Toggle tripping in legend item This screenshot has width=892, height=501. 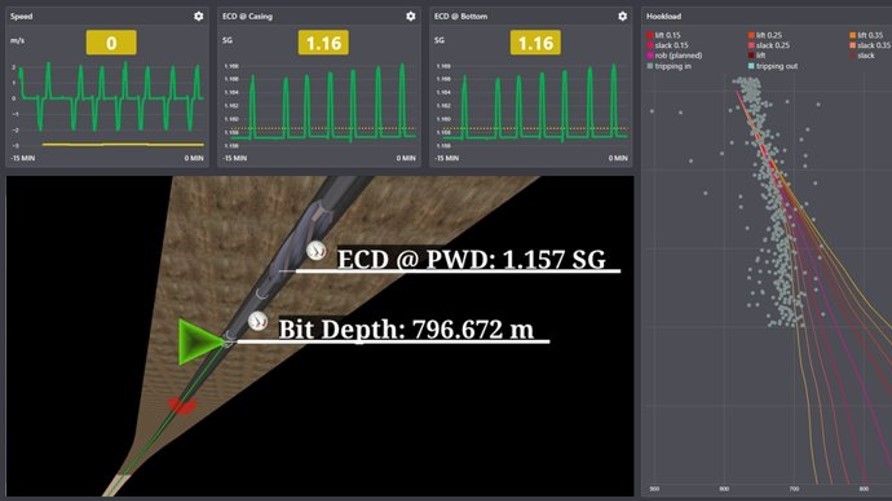670,66
